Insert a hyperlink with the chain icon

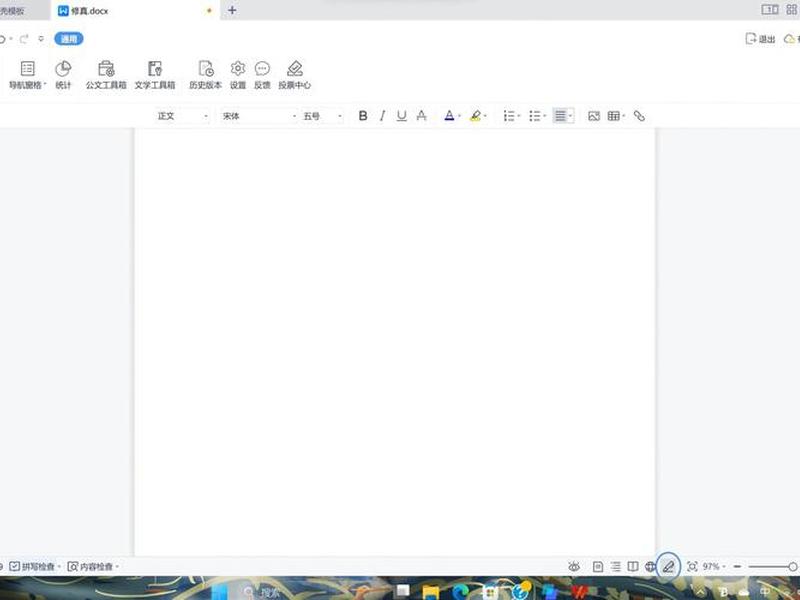click(639, 116)
